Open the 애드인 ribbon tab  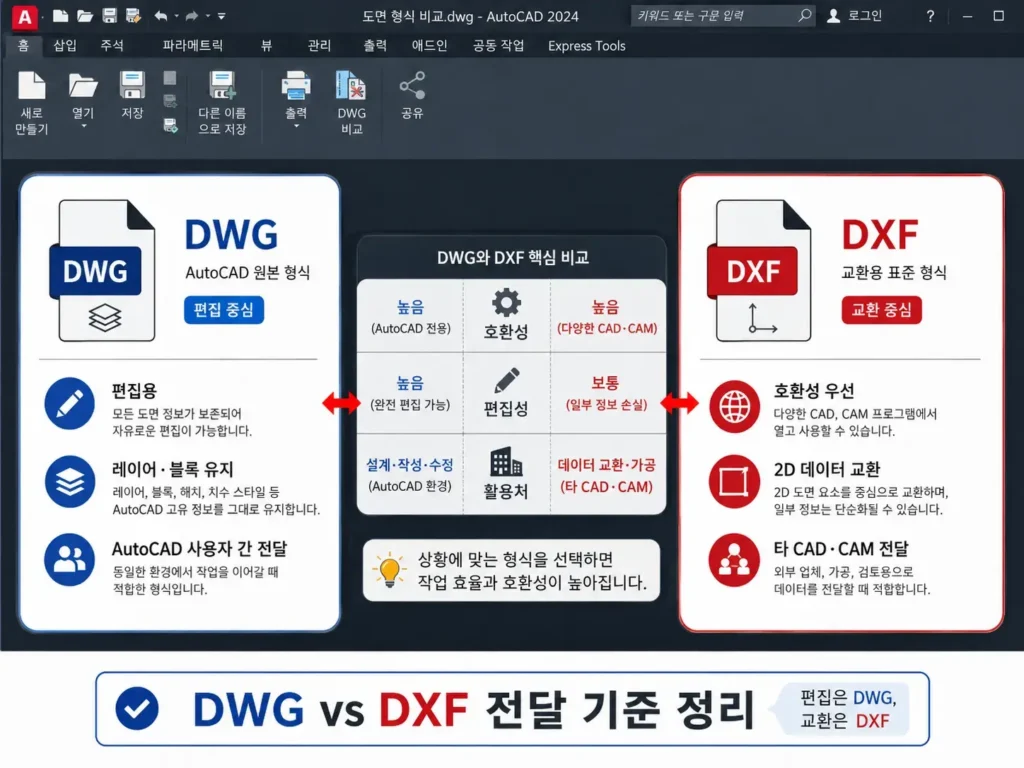(429, 45)
